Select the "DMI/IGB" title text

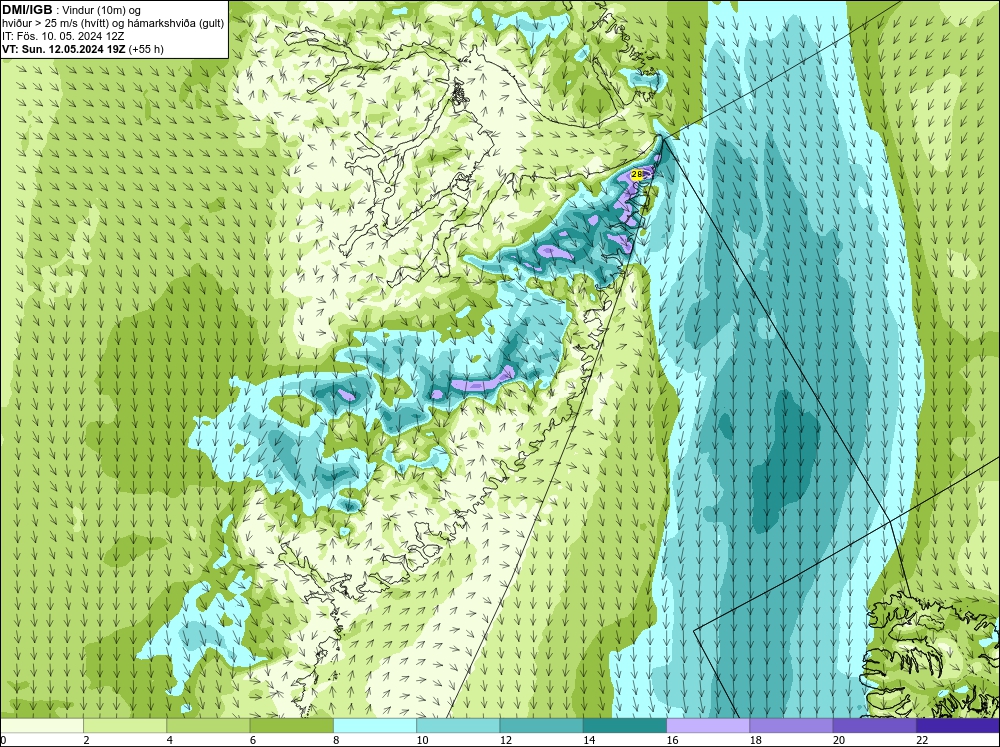(27, 10)
